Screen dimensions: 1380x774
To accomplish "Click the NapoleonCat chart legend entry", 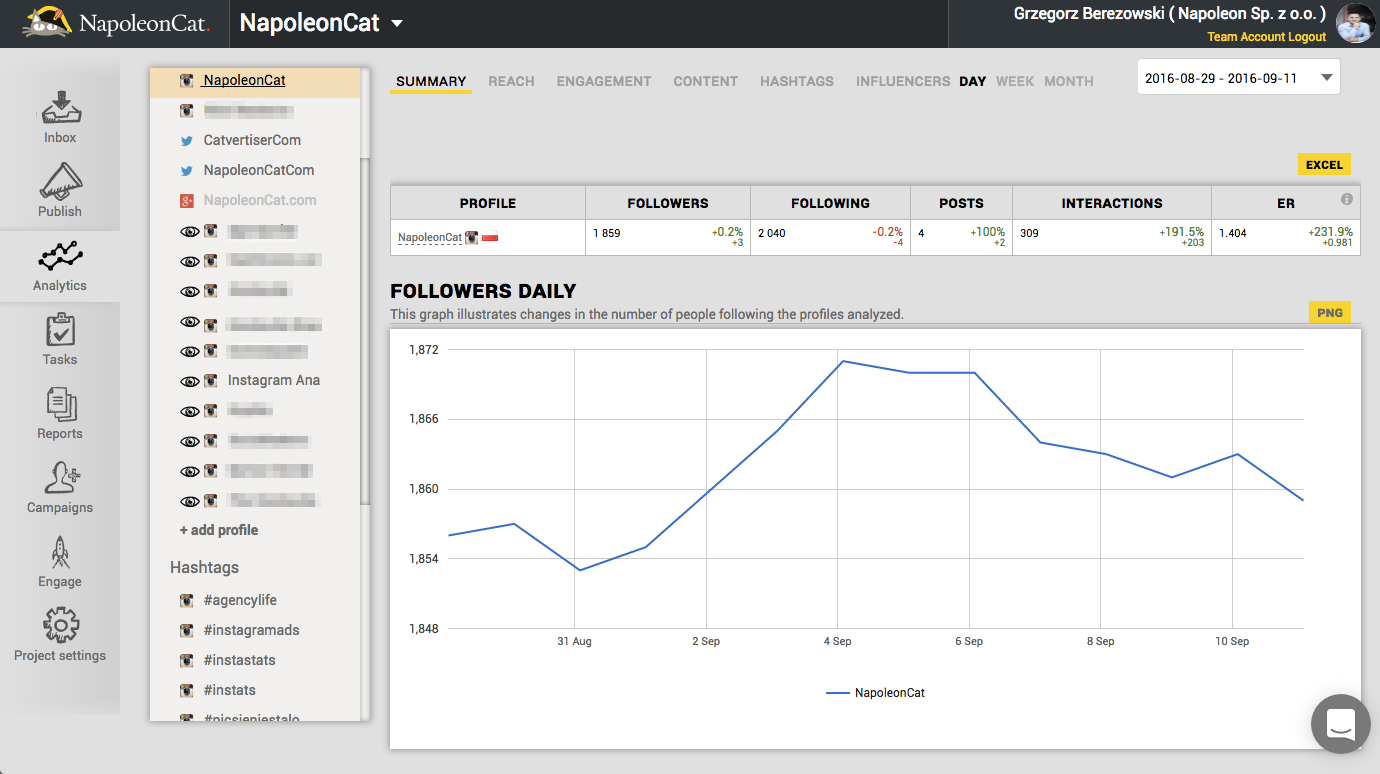I will (876, 693).
